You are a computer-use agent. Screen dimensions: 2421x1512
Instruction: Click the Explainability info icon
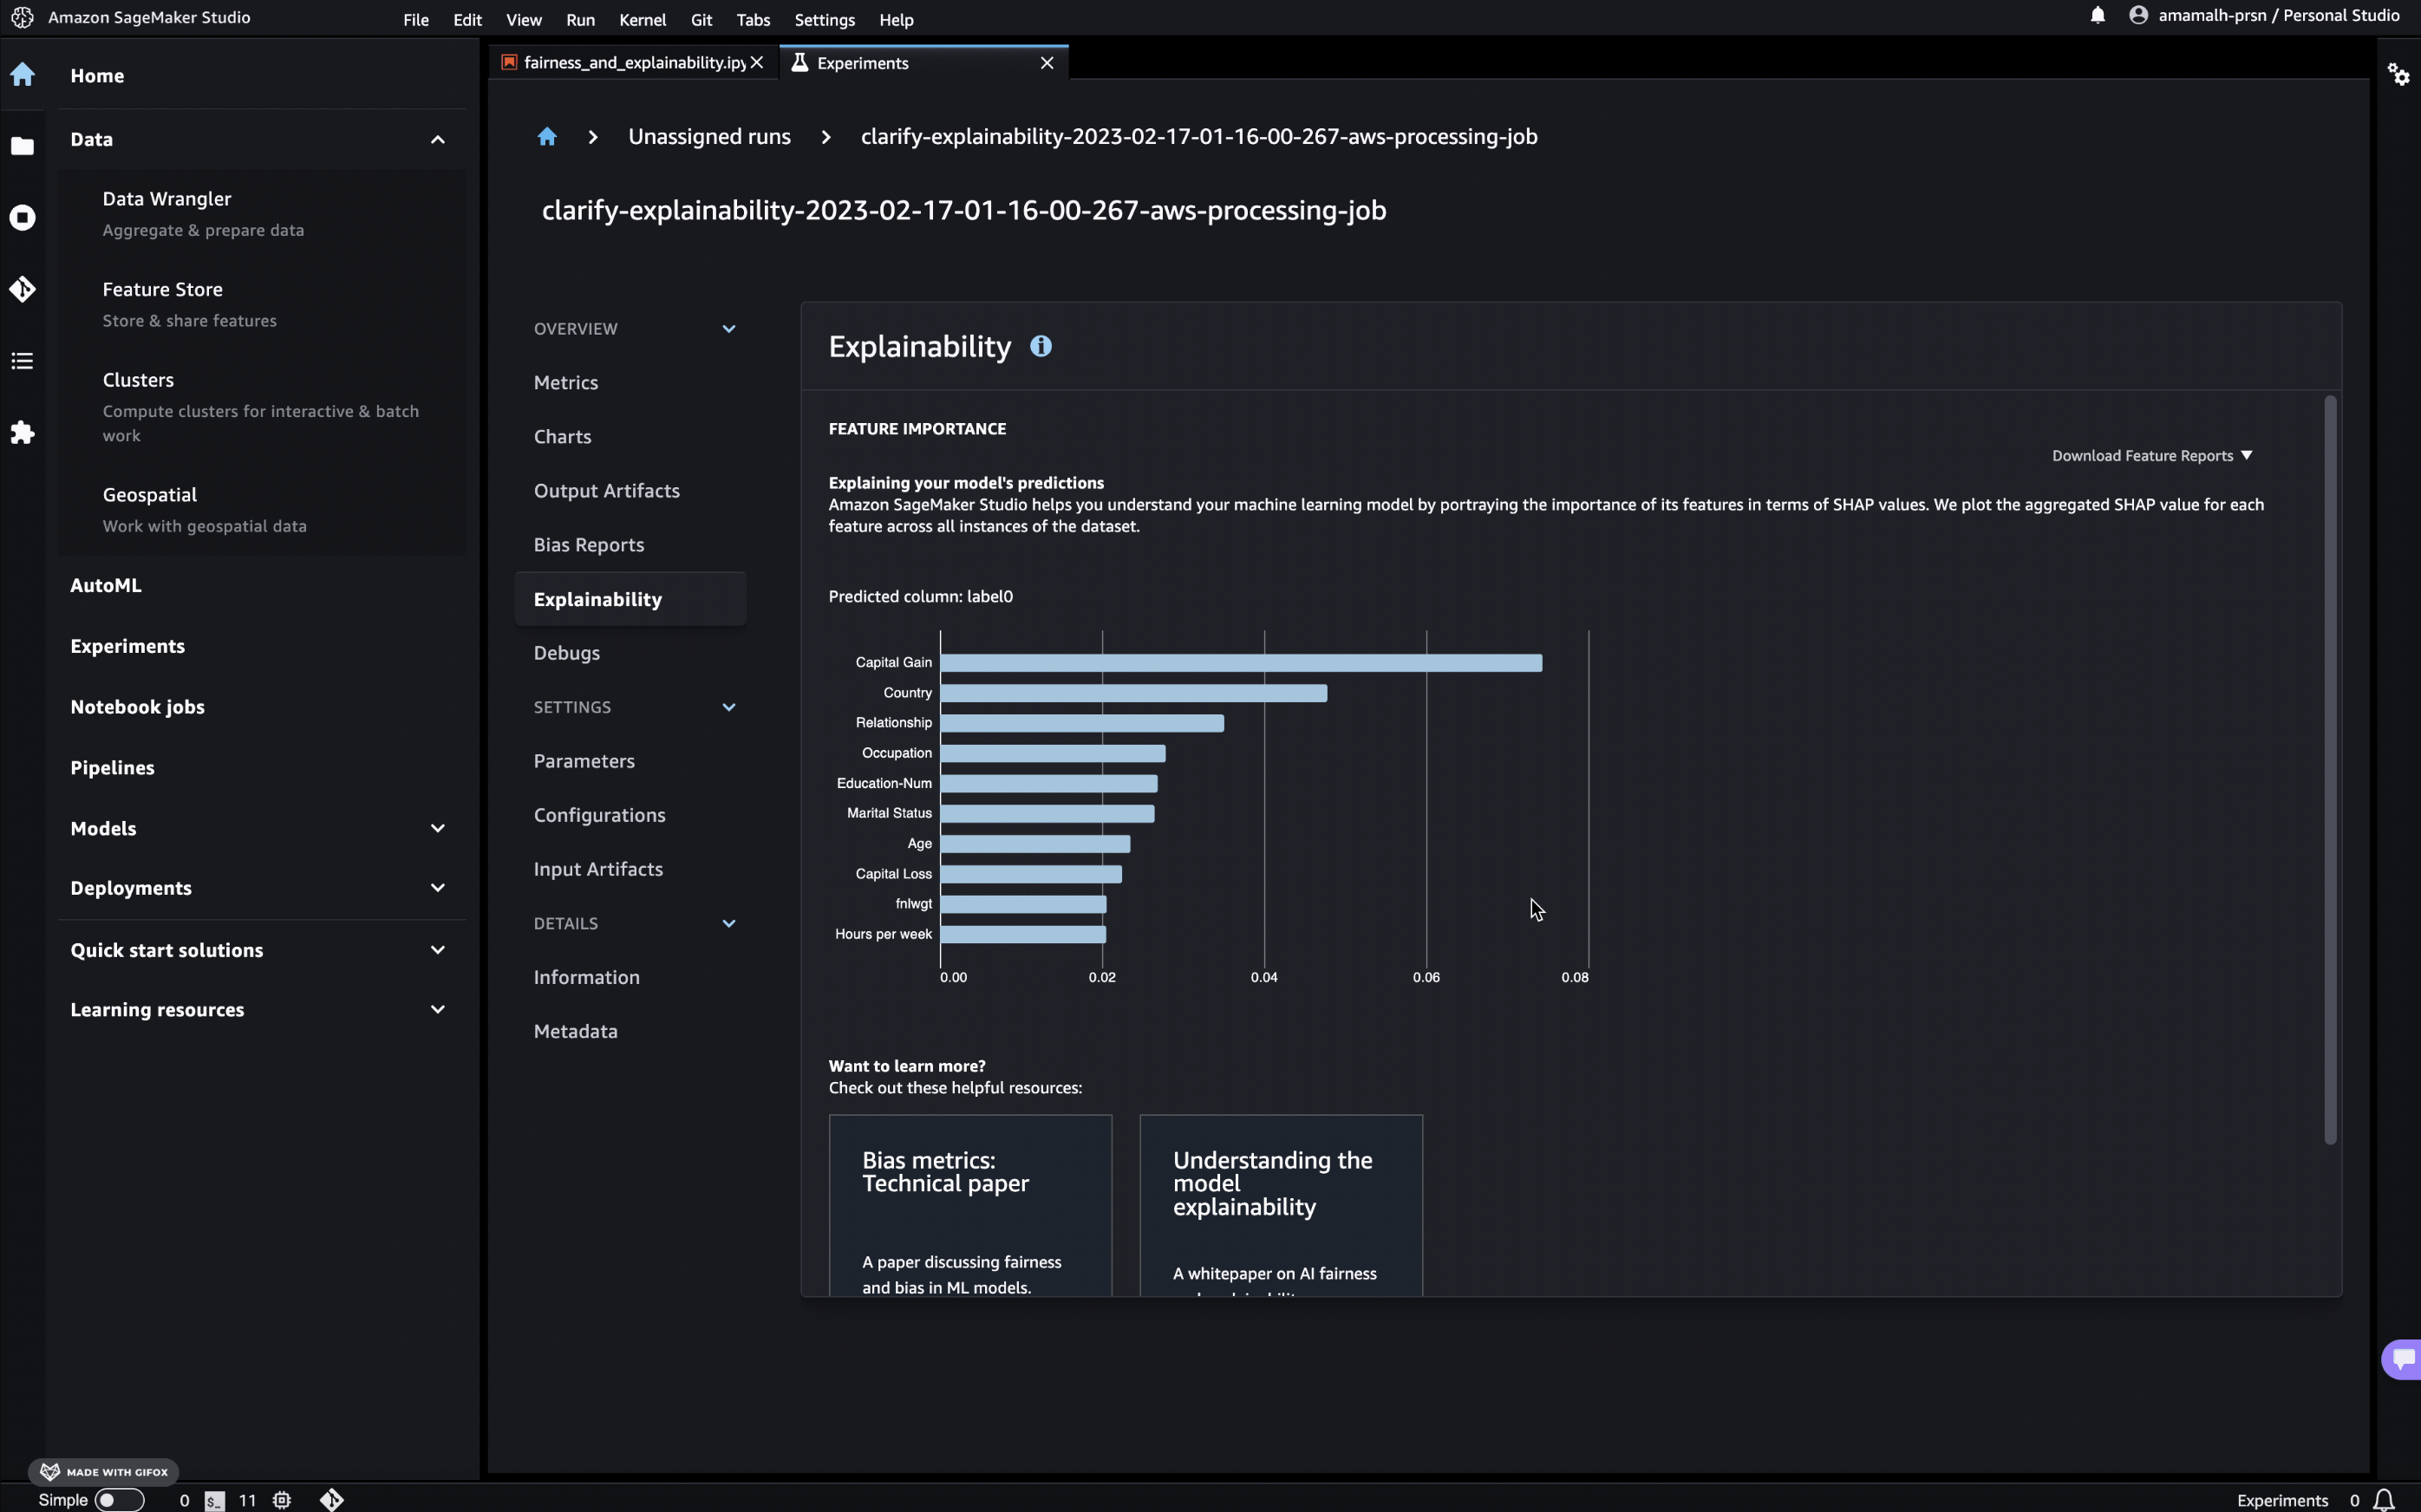[1041, 346]
